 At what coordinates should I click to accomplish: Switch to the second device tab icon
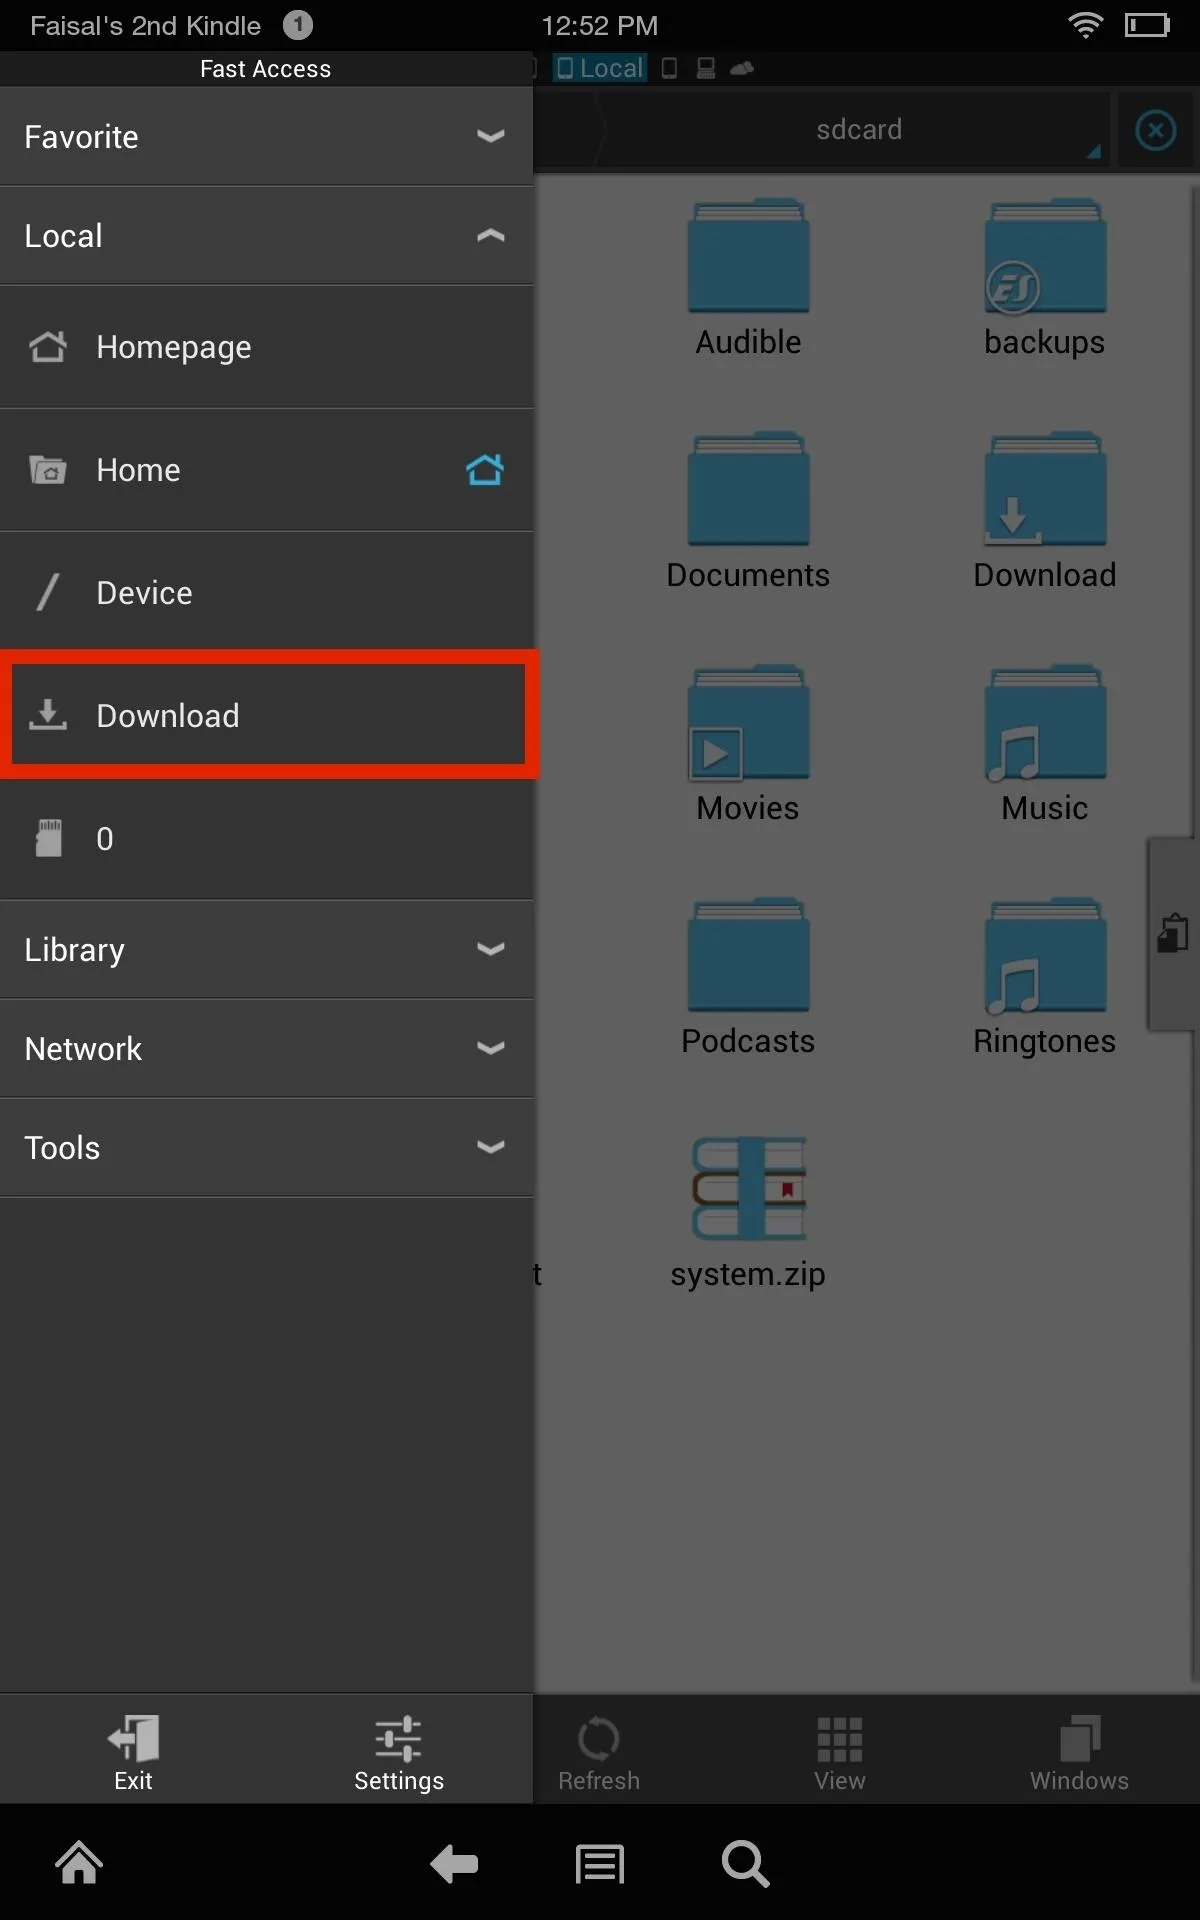coord(670,68)
